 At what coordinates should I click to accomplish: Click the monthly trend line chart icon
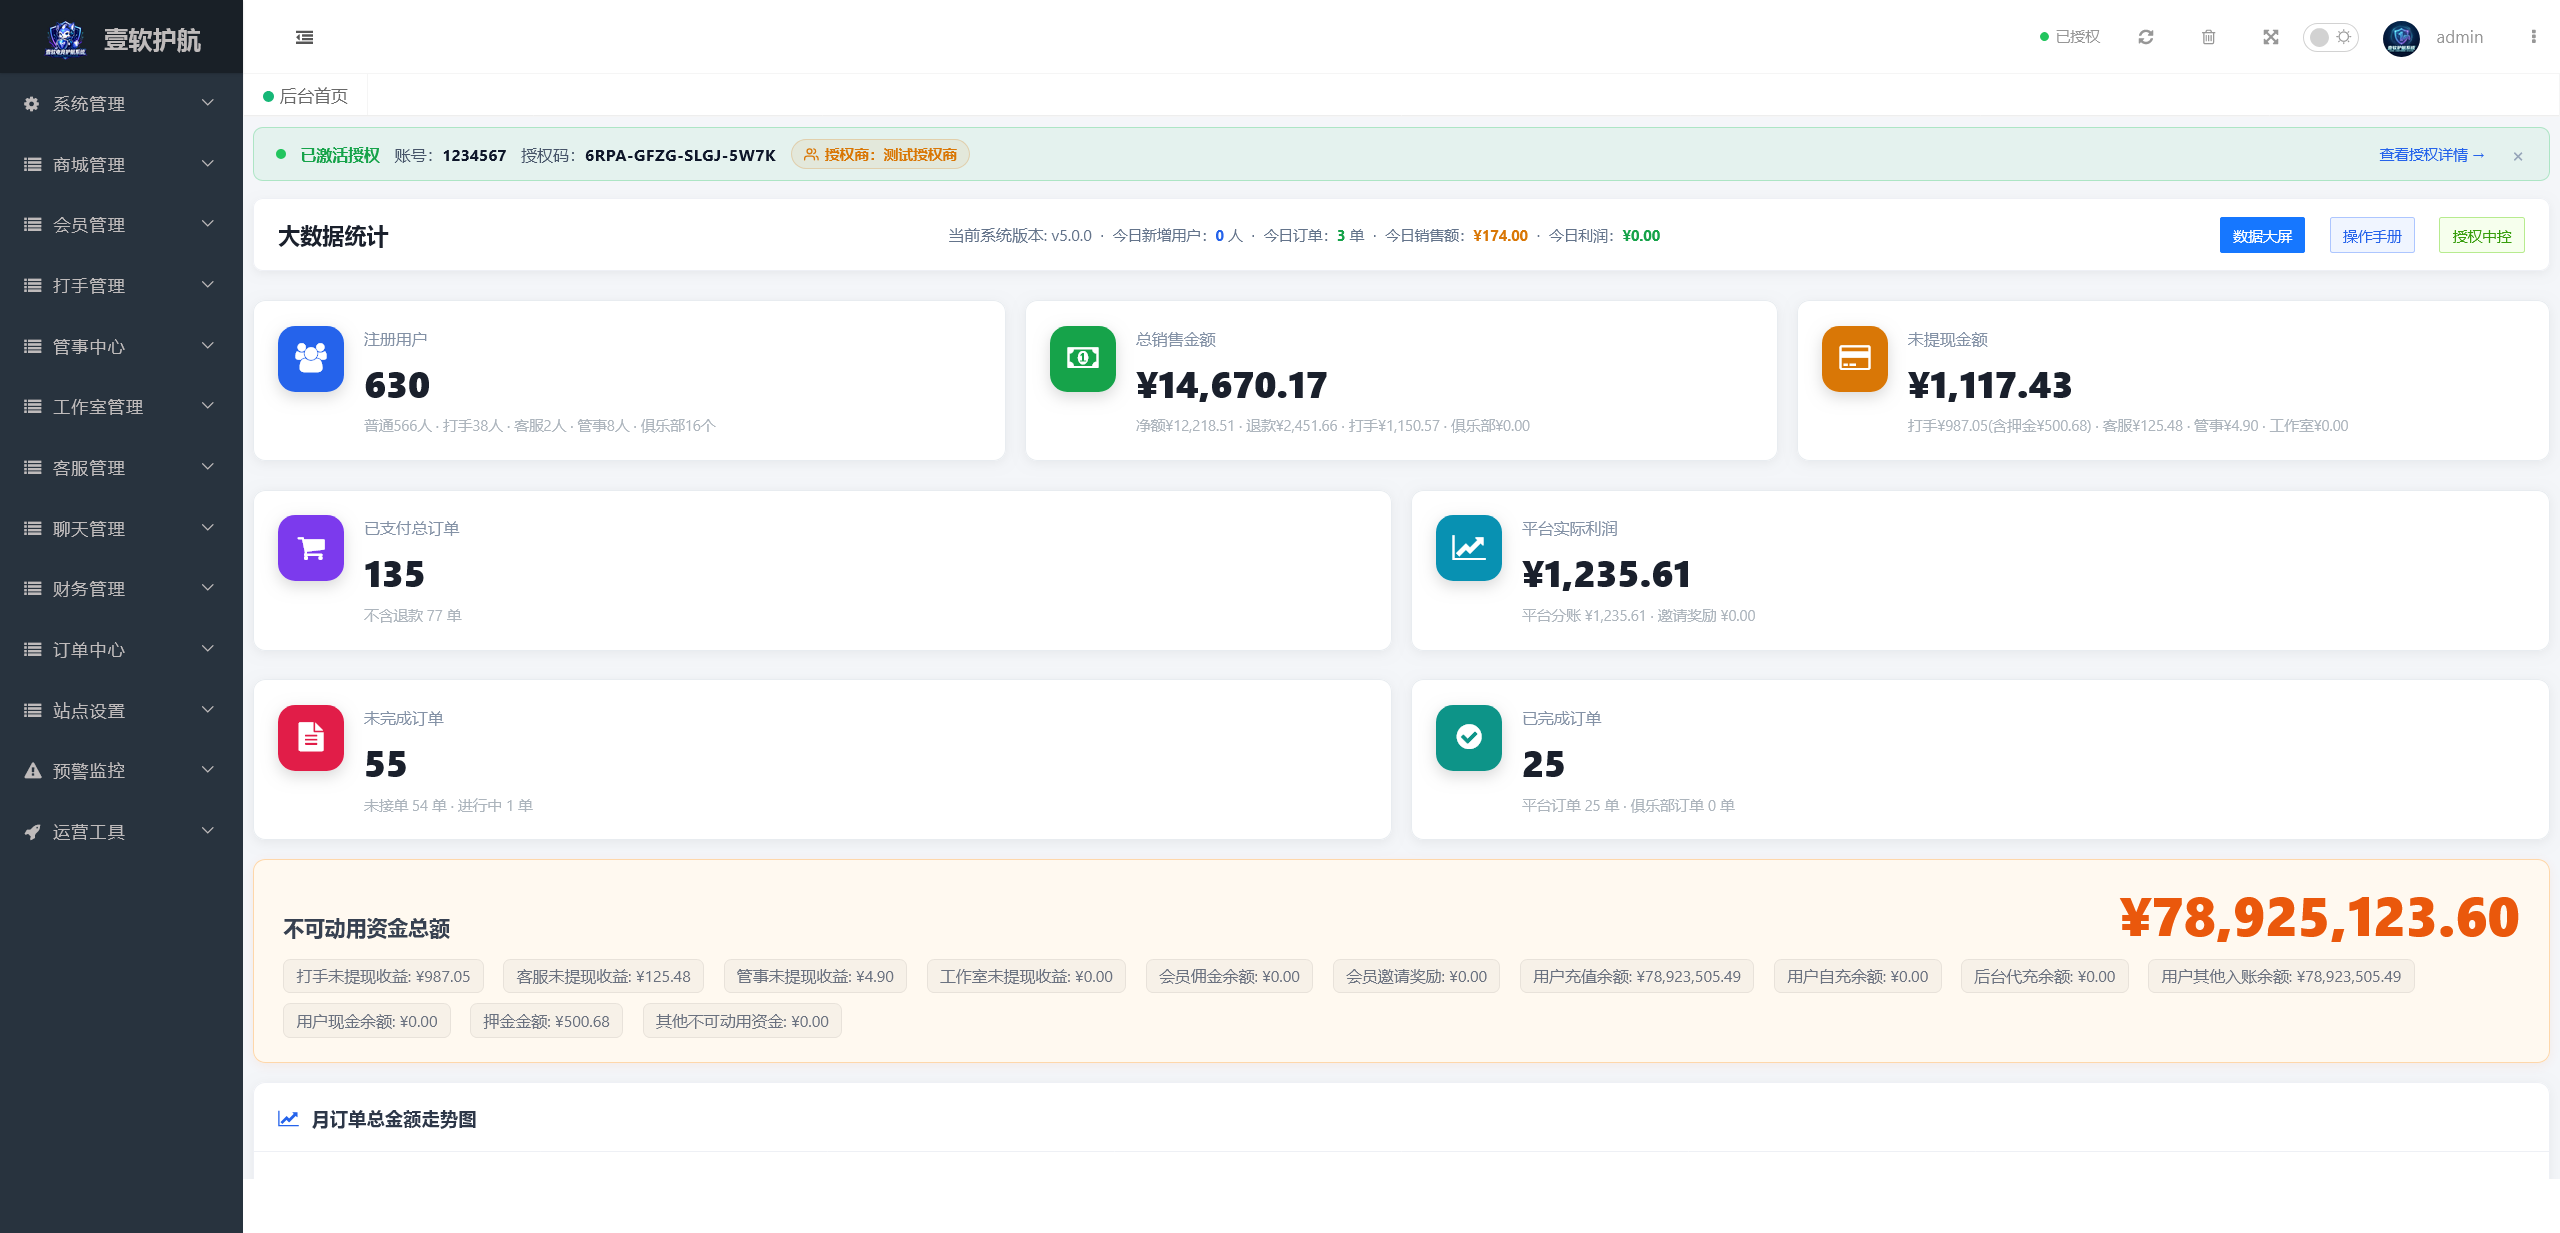(288, 1119)
